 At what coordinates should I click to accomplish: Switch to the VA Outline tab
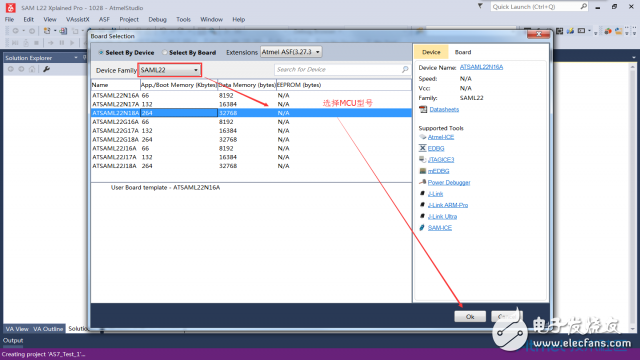pyautogui.click(x=48, y=329)
